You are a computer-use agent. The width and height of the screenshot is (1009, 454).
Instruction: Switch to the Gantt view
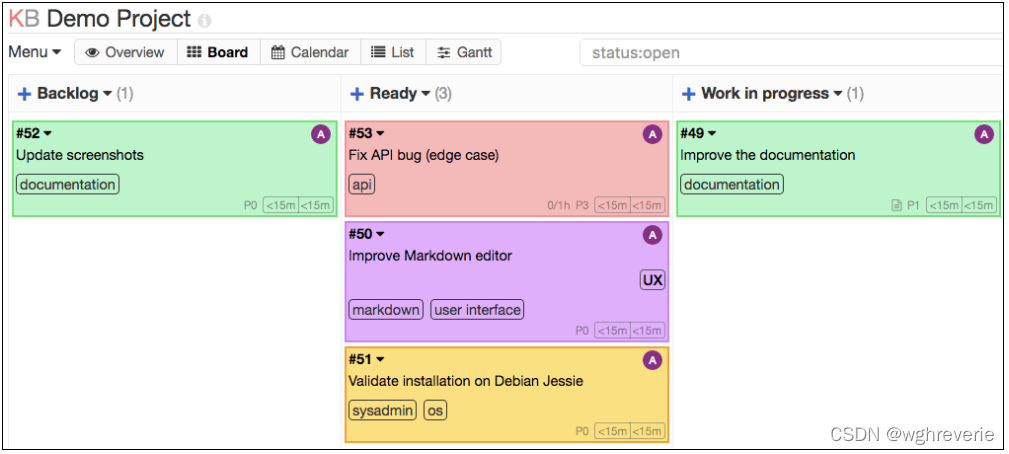point(464,52)
